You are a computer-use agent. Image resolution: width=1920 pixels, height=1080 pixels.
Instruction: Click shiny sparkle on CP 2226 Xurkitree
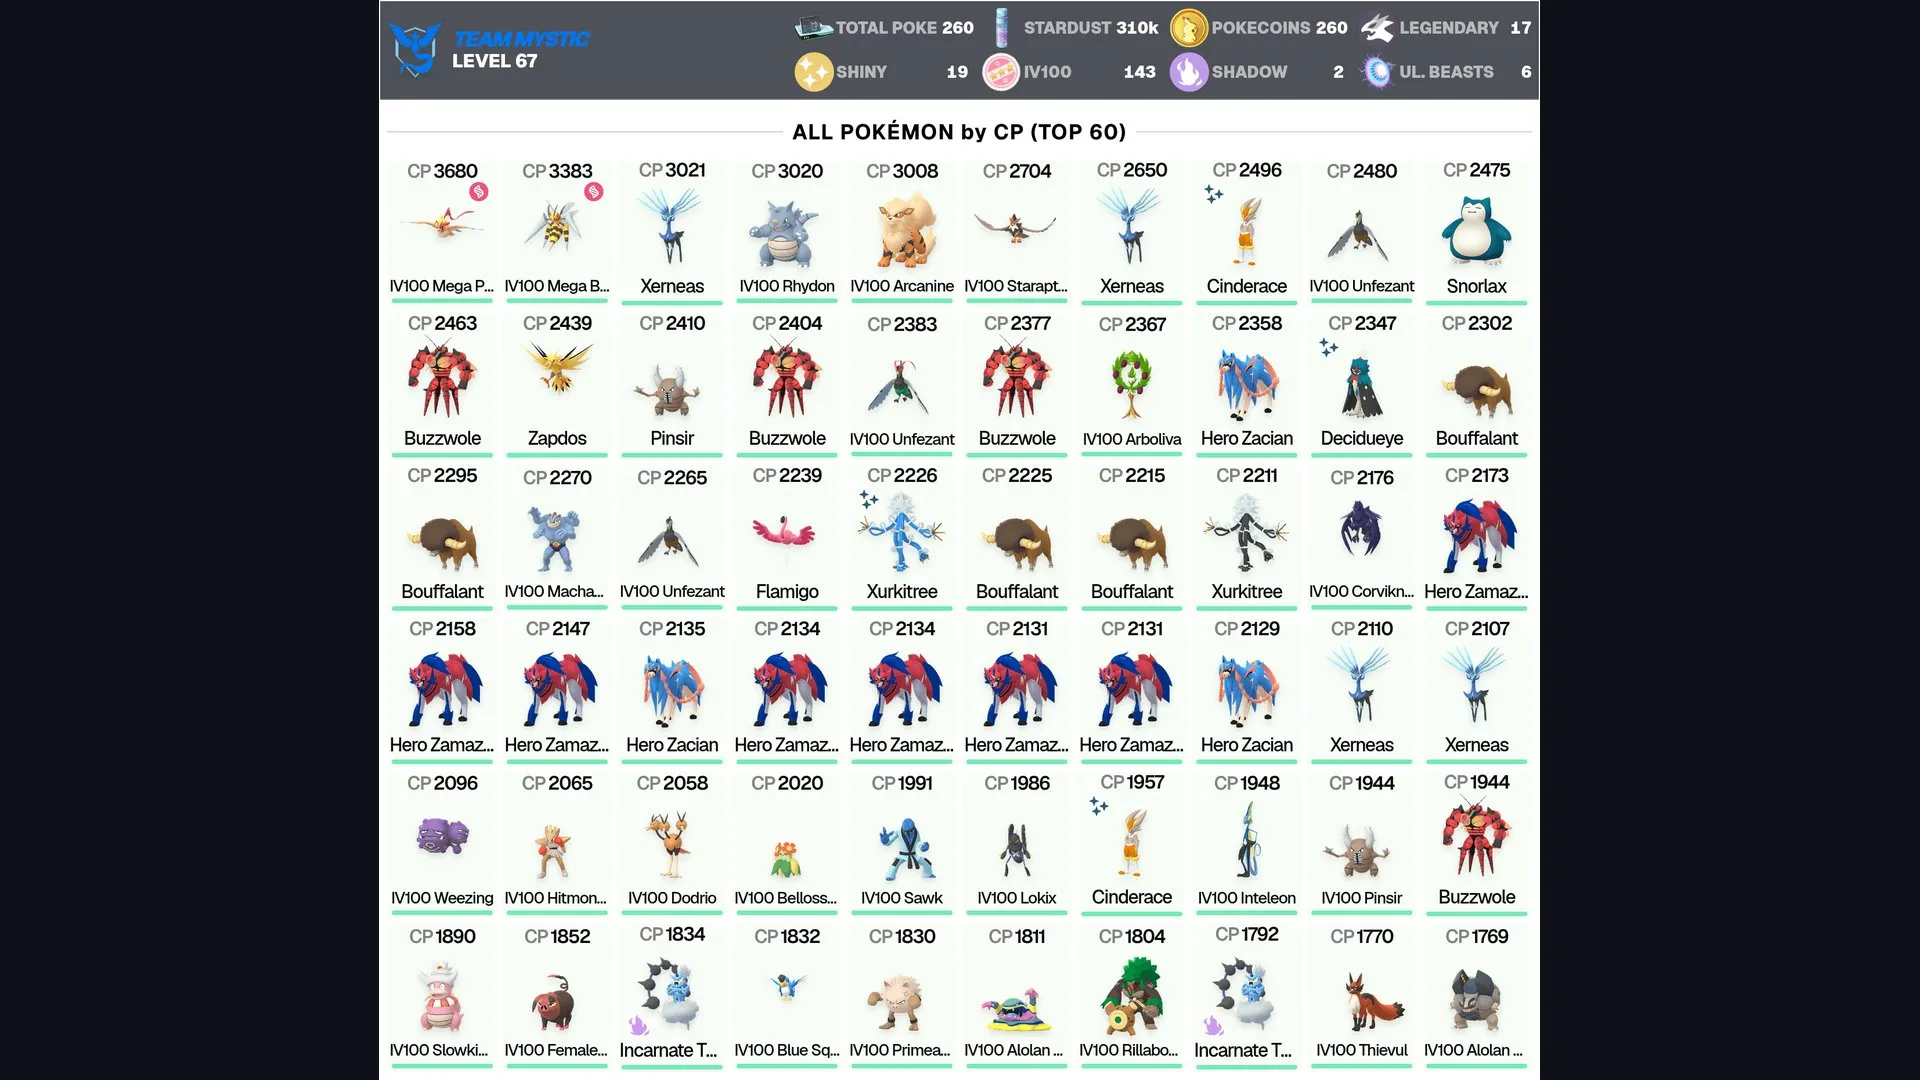tap(869, 499)
